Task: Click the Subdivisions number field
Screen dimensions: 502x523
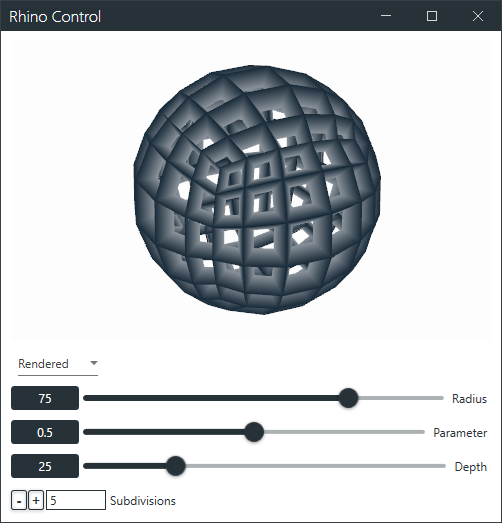Action: 76,500
